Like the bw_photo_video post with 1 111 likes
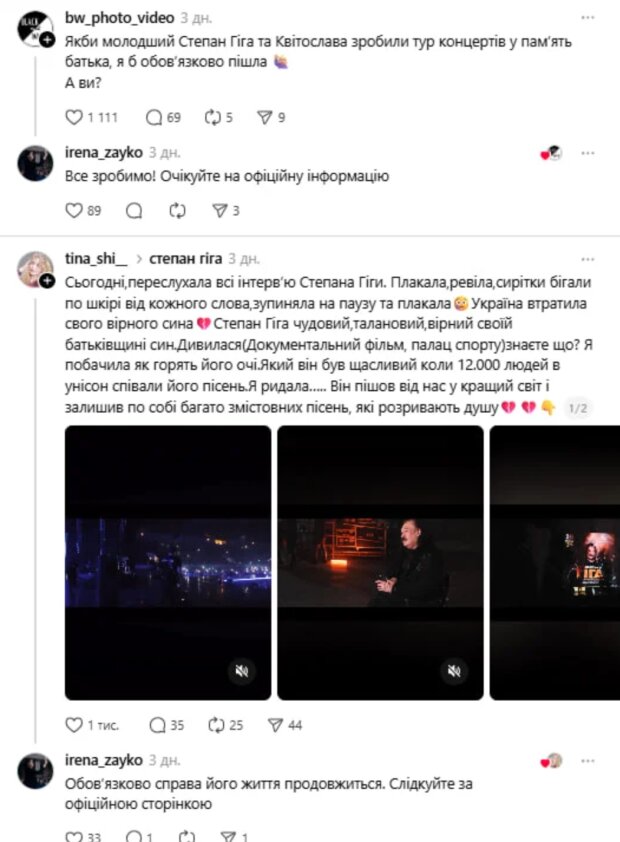The image size is (620, 842). [74, 117]
